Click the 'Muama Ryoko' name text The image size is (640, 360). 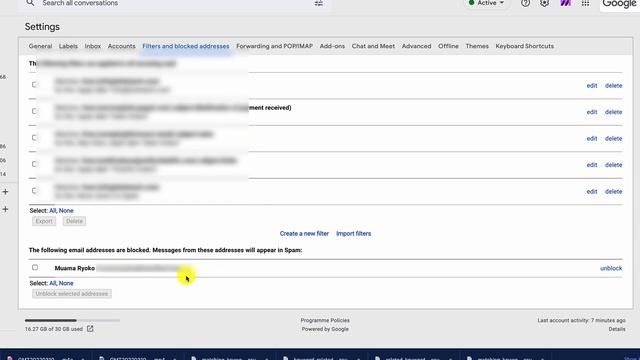[75, 268]
